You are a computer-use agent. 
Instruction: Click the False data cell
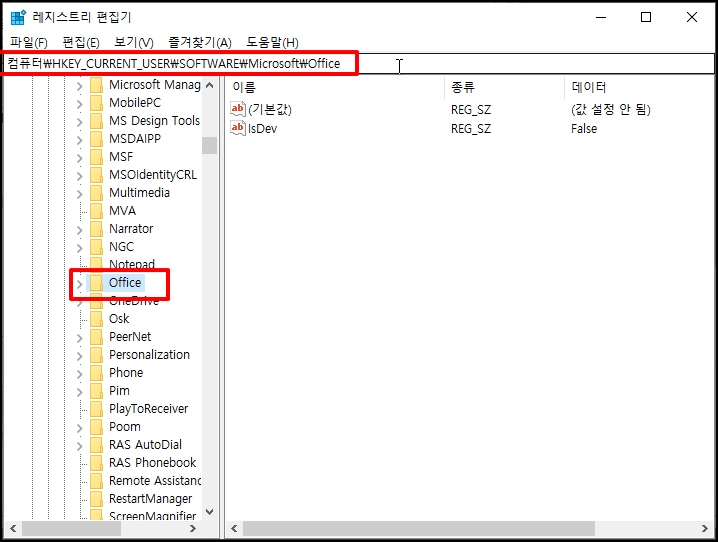tap(584, 129)
